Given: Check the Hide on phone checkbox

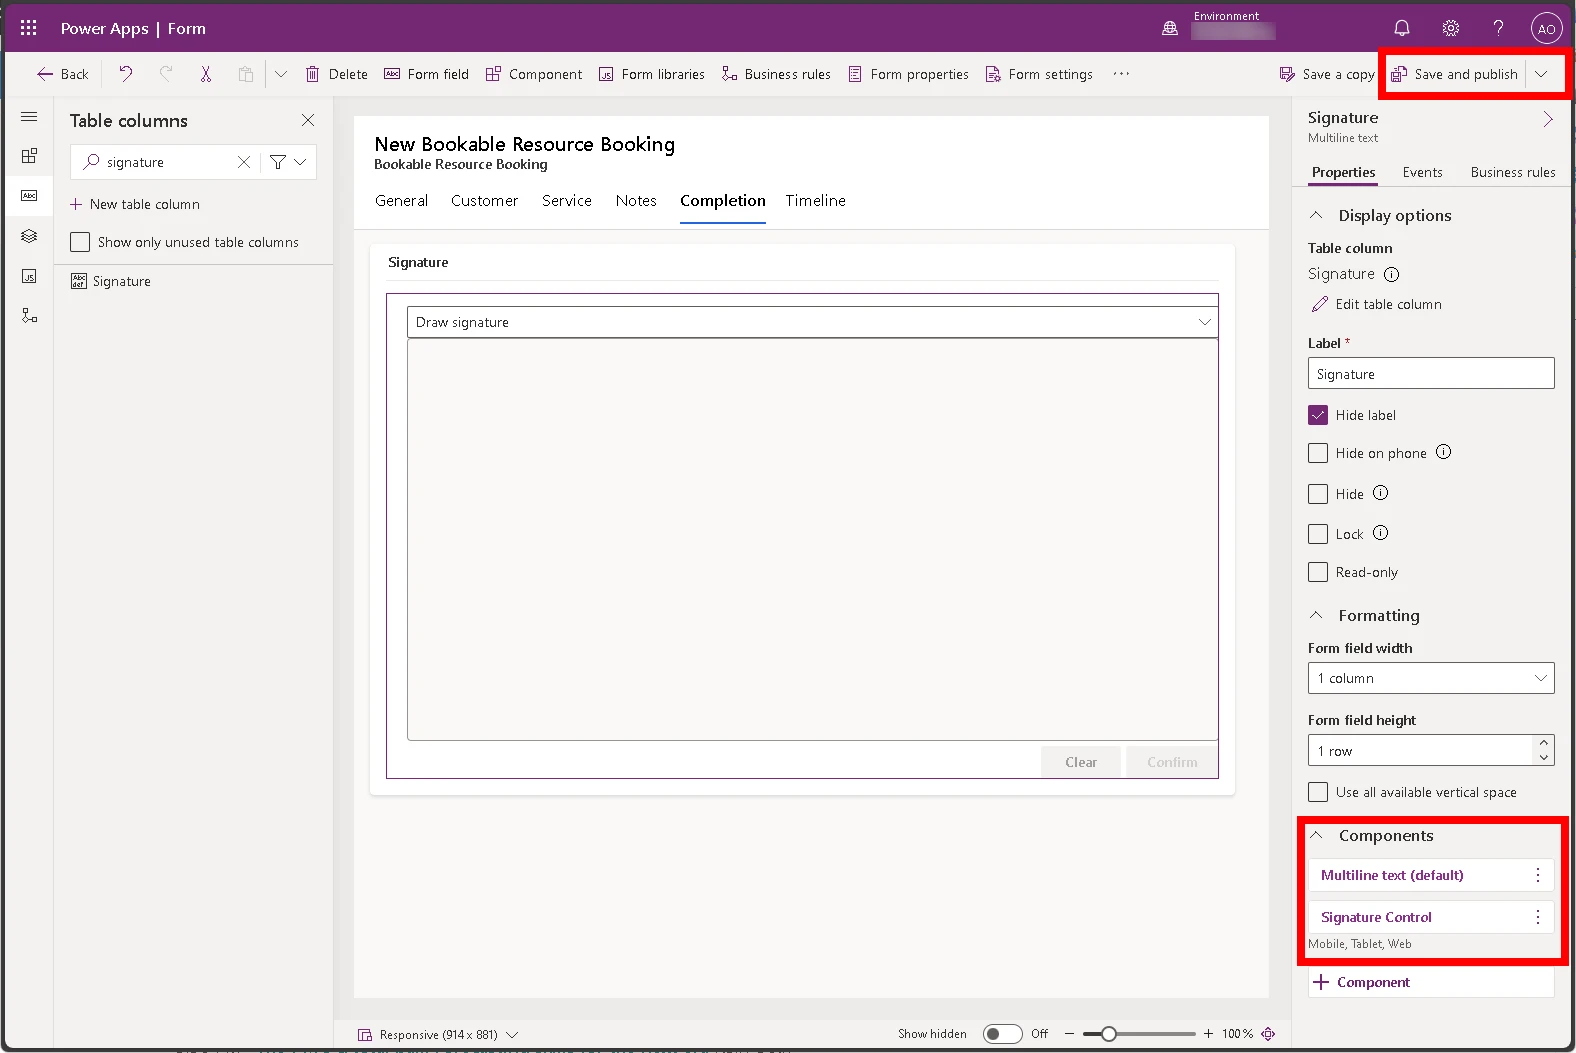Looking at the screenshot, I should point(1318,453).
